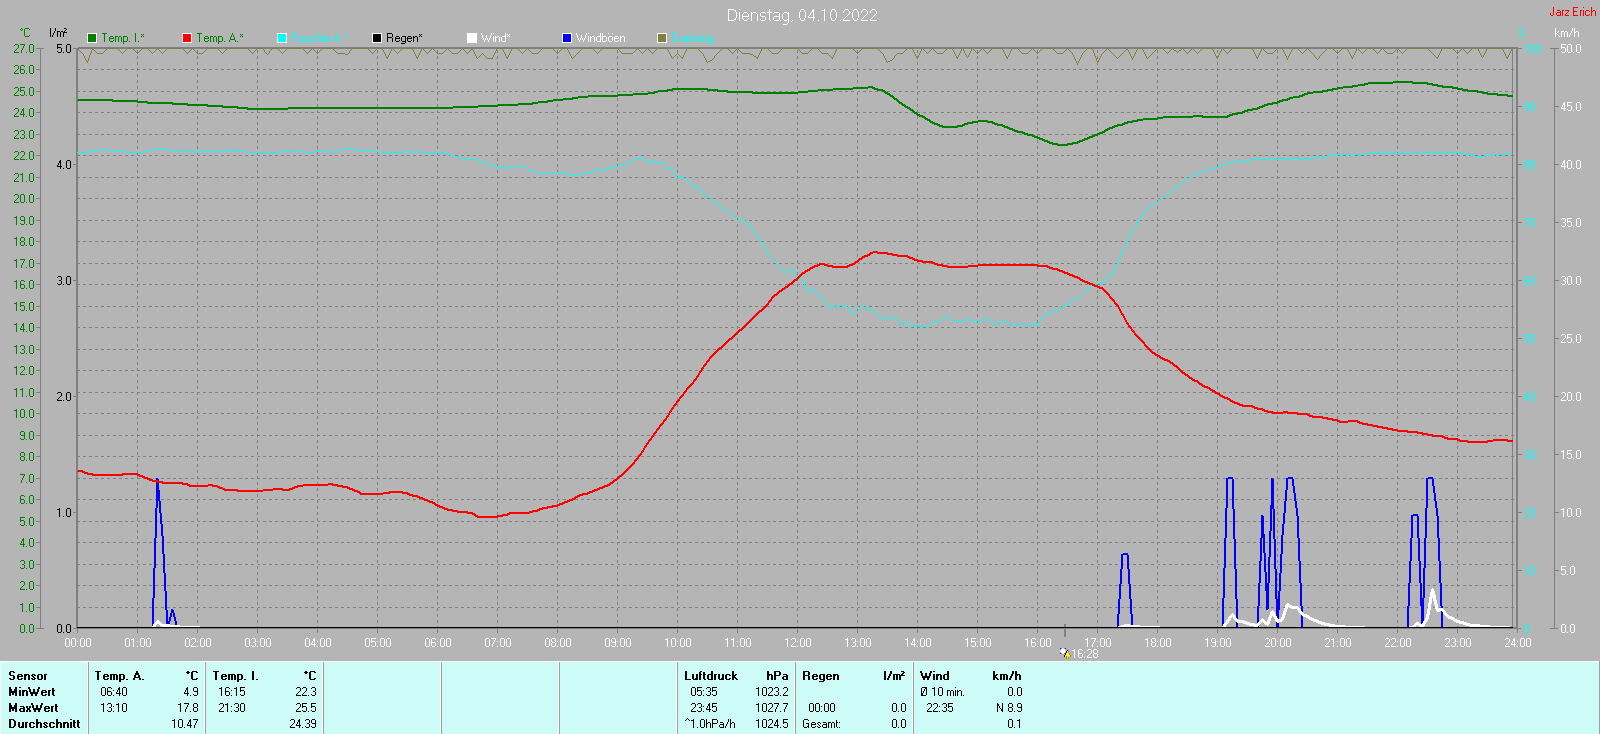Click the cyan Feuchte A. legend swatch
Image resolution: width=1600 pixels, height=734 pixels.
[282, 38]
